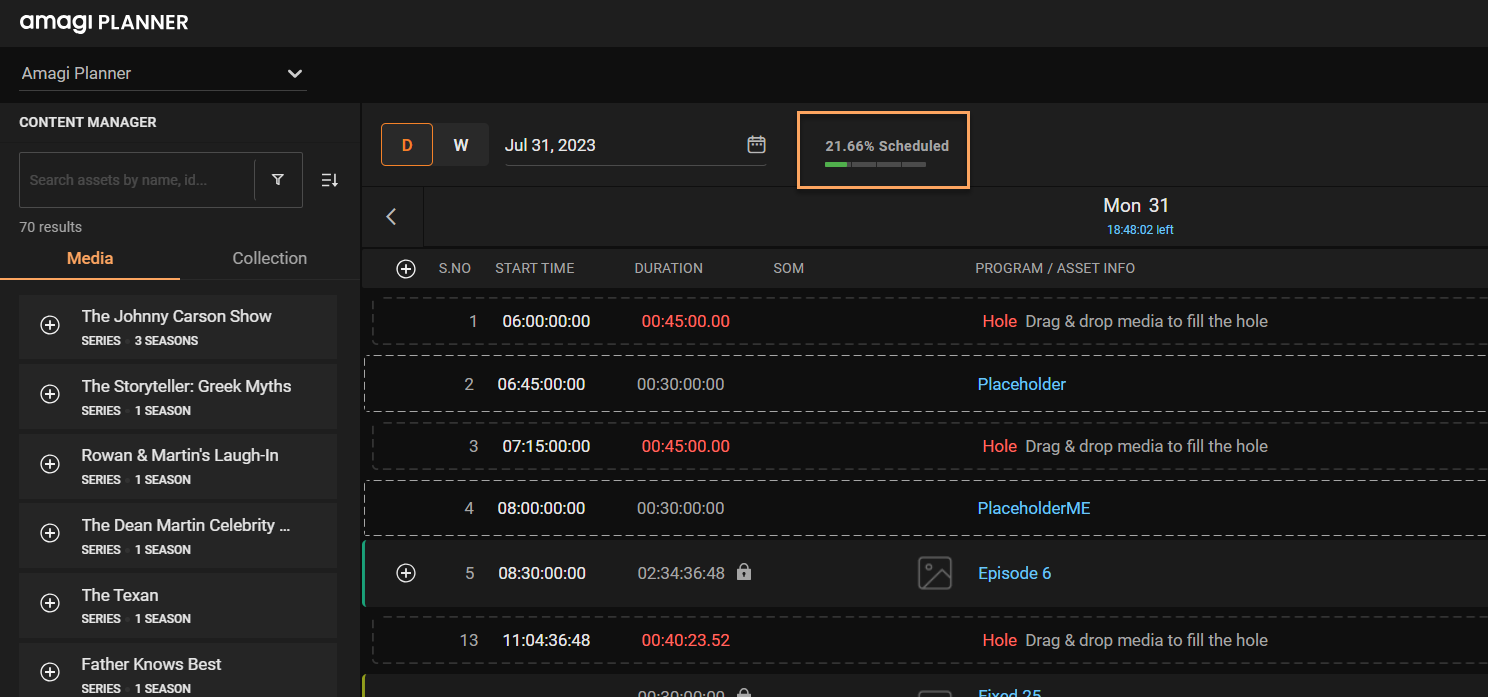The height and width of the screenshot is (697, 1488).
Task: Select the 11:04:36:48 Hole row
Action: (x=930, y=640)
